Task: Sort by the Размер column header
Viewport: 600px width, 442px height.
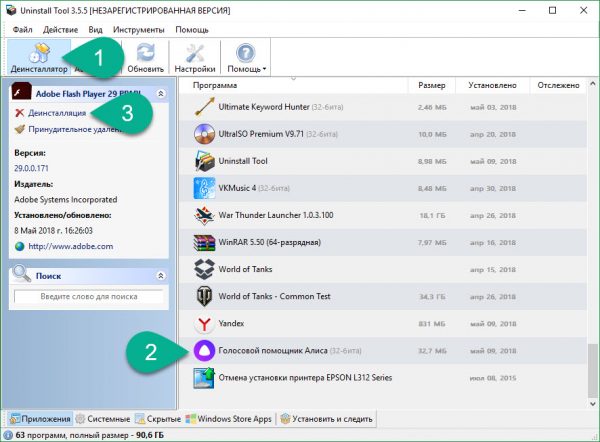Action: [432, 85]
